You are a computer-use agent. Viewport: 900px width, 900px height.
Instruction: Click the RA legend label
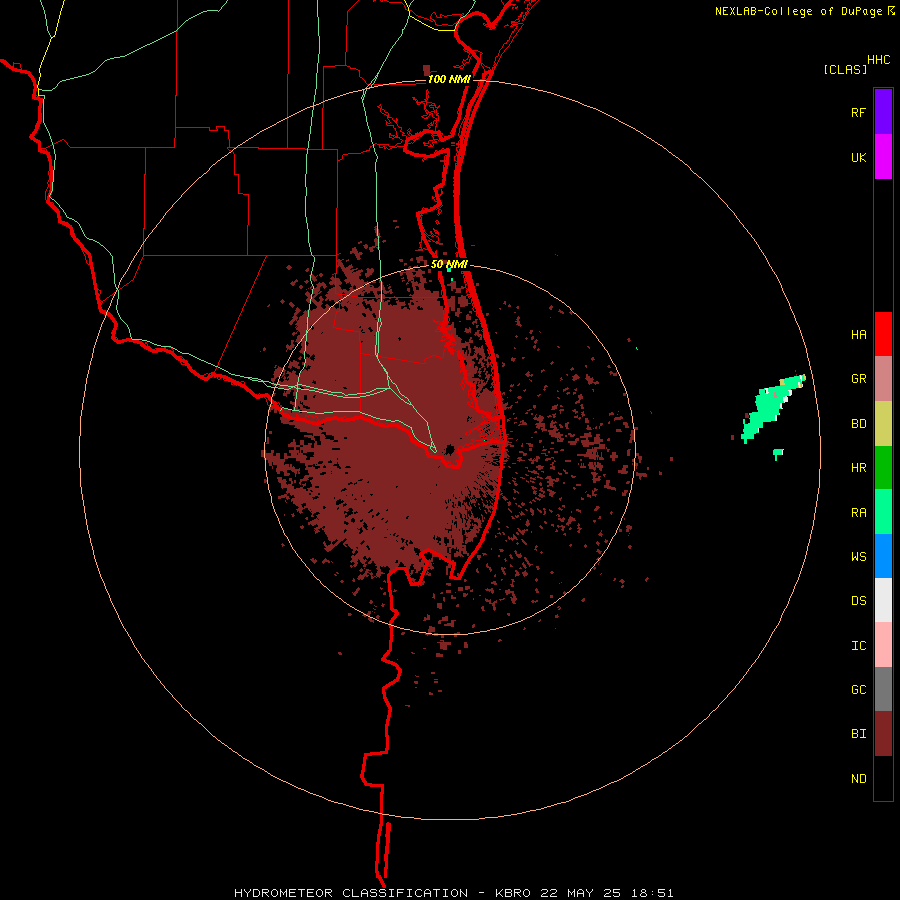tap(858, 513)
